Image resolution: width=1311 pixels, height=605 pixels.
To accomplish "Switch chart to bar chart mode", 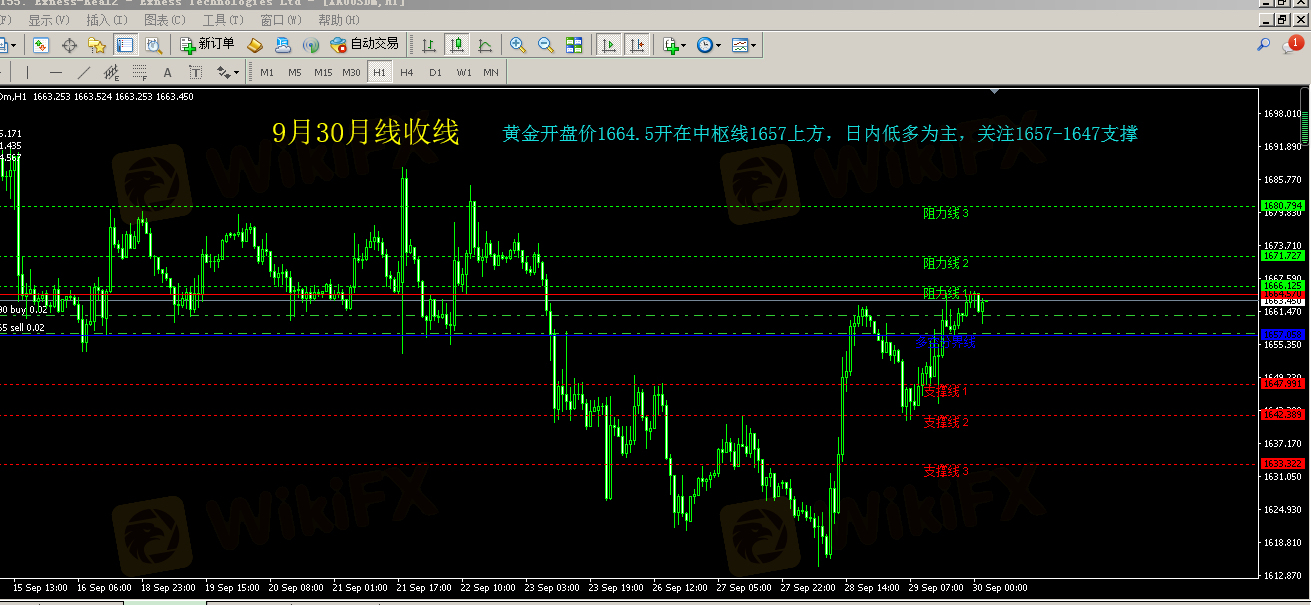I will tap(429, 45).
